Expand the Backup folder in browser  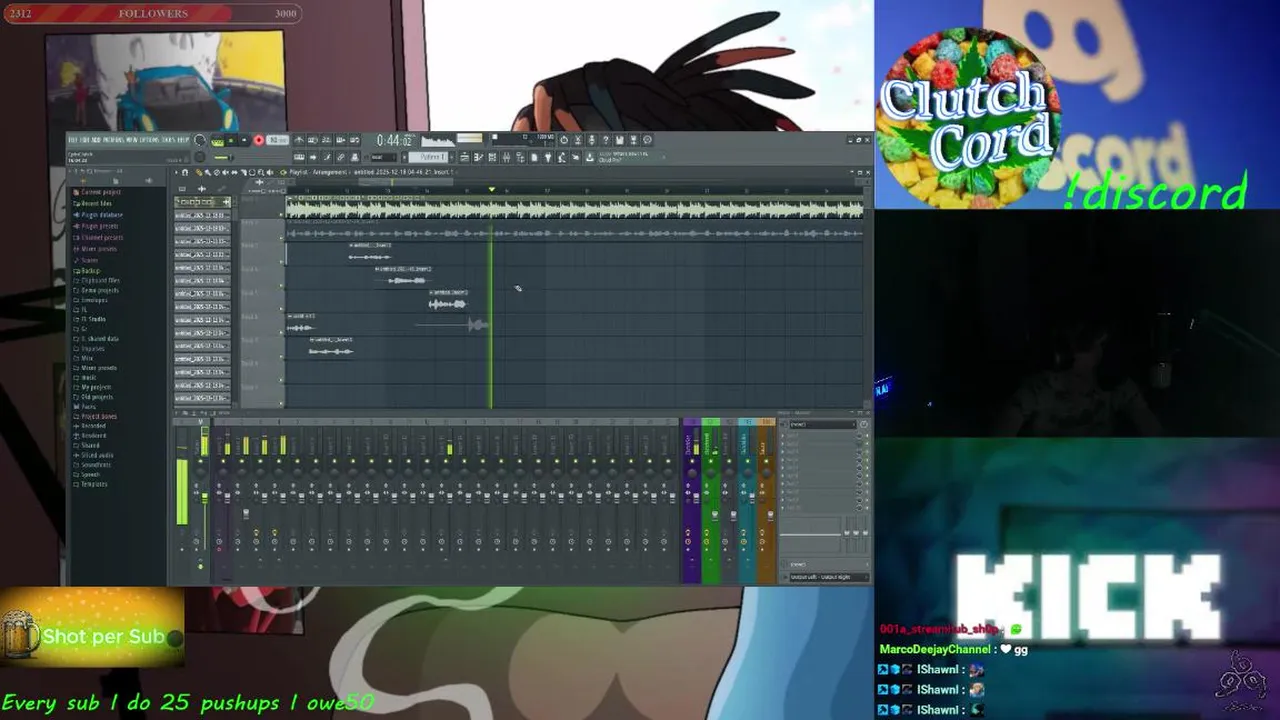click(87, 271)
